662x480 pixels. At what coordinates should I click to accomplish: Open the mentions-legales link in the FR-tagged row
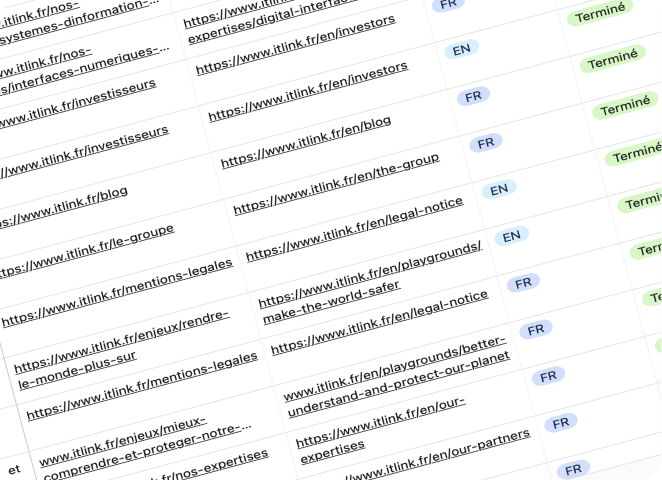(142, 386)
